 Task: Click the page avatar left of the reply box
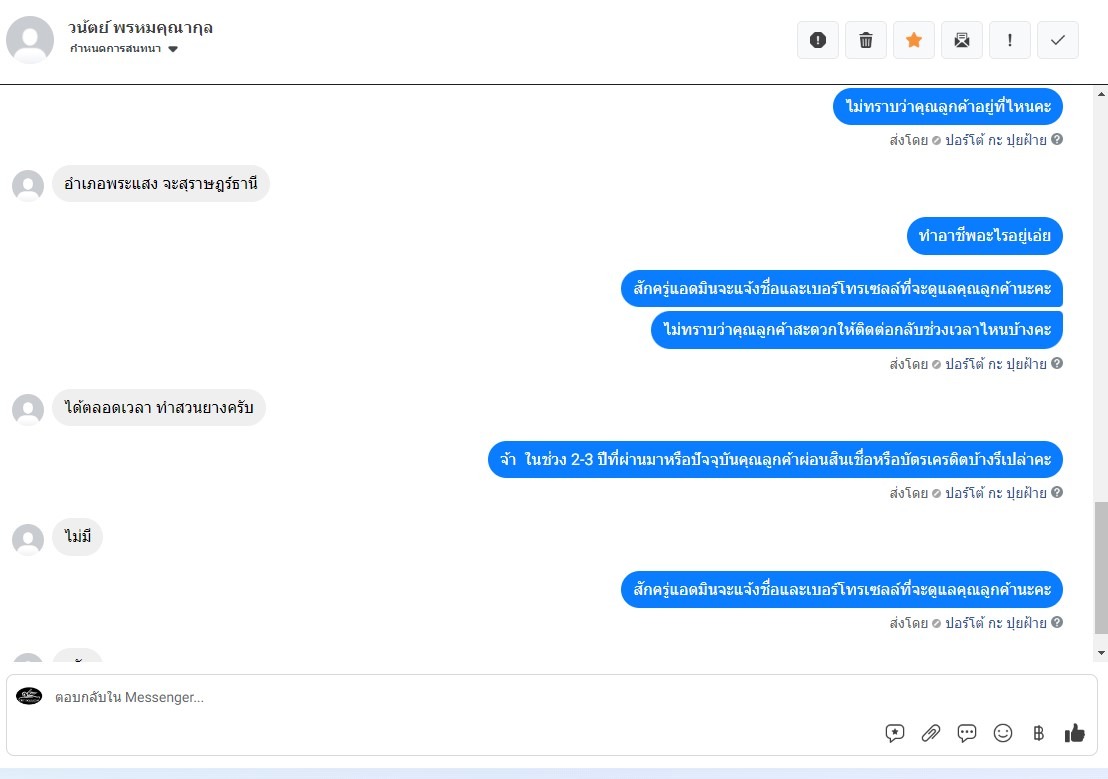pyautogui.click(x=29, y=696)
